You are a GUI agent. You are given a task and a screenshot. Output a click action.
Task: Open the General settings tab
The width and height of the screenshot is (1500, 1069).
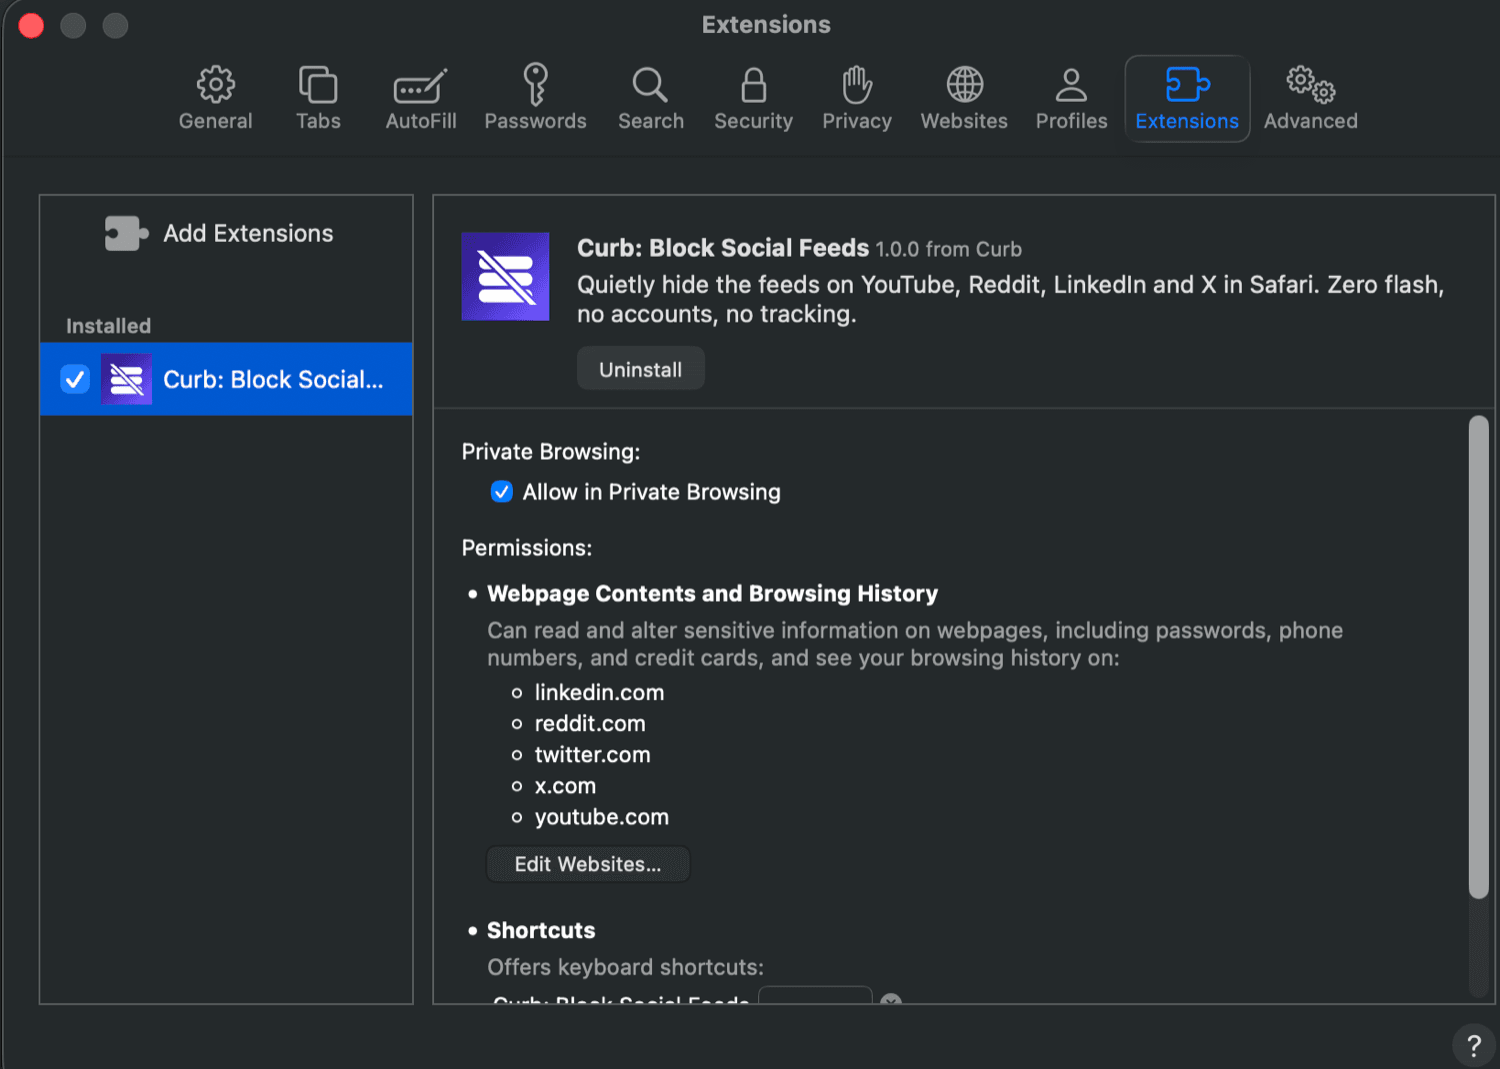coord(215,99)
